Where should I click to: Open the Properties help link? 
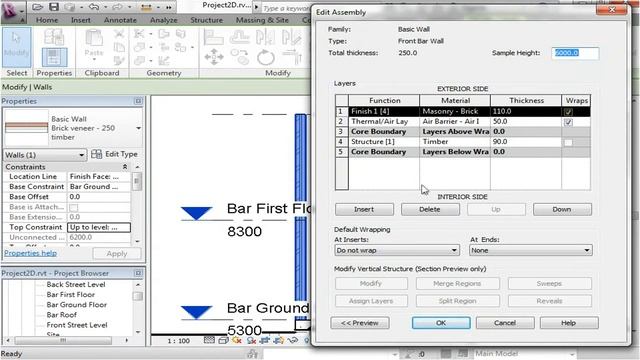coord(31,253)
